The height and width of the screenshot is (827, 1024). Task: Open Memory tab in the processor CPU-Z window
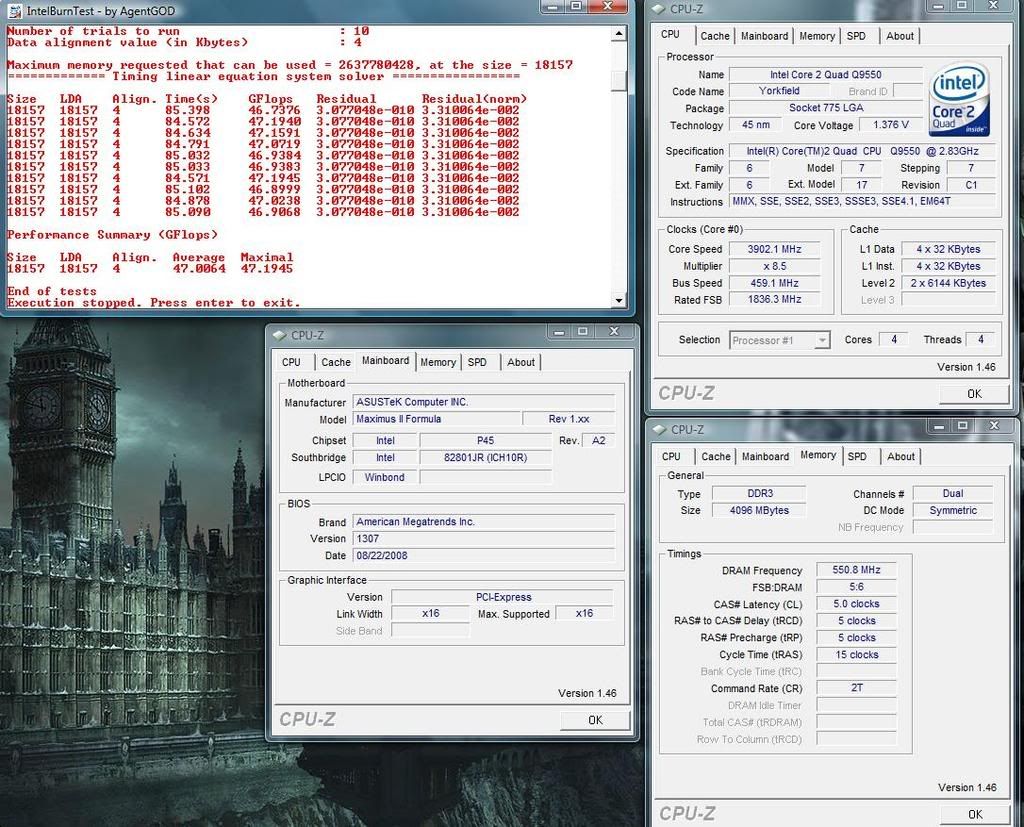click(817, 36)
